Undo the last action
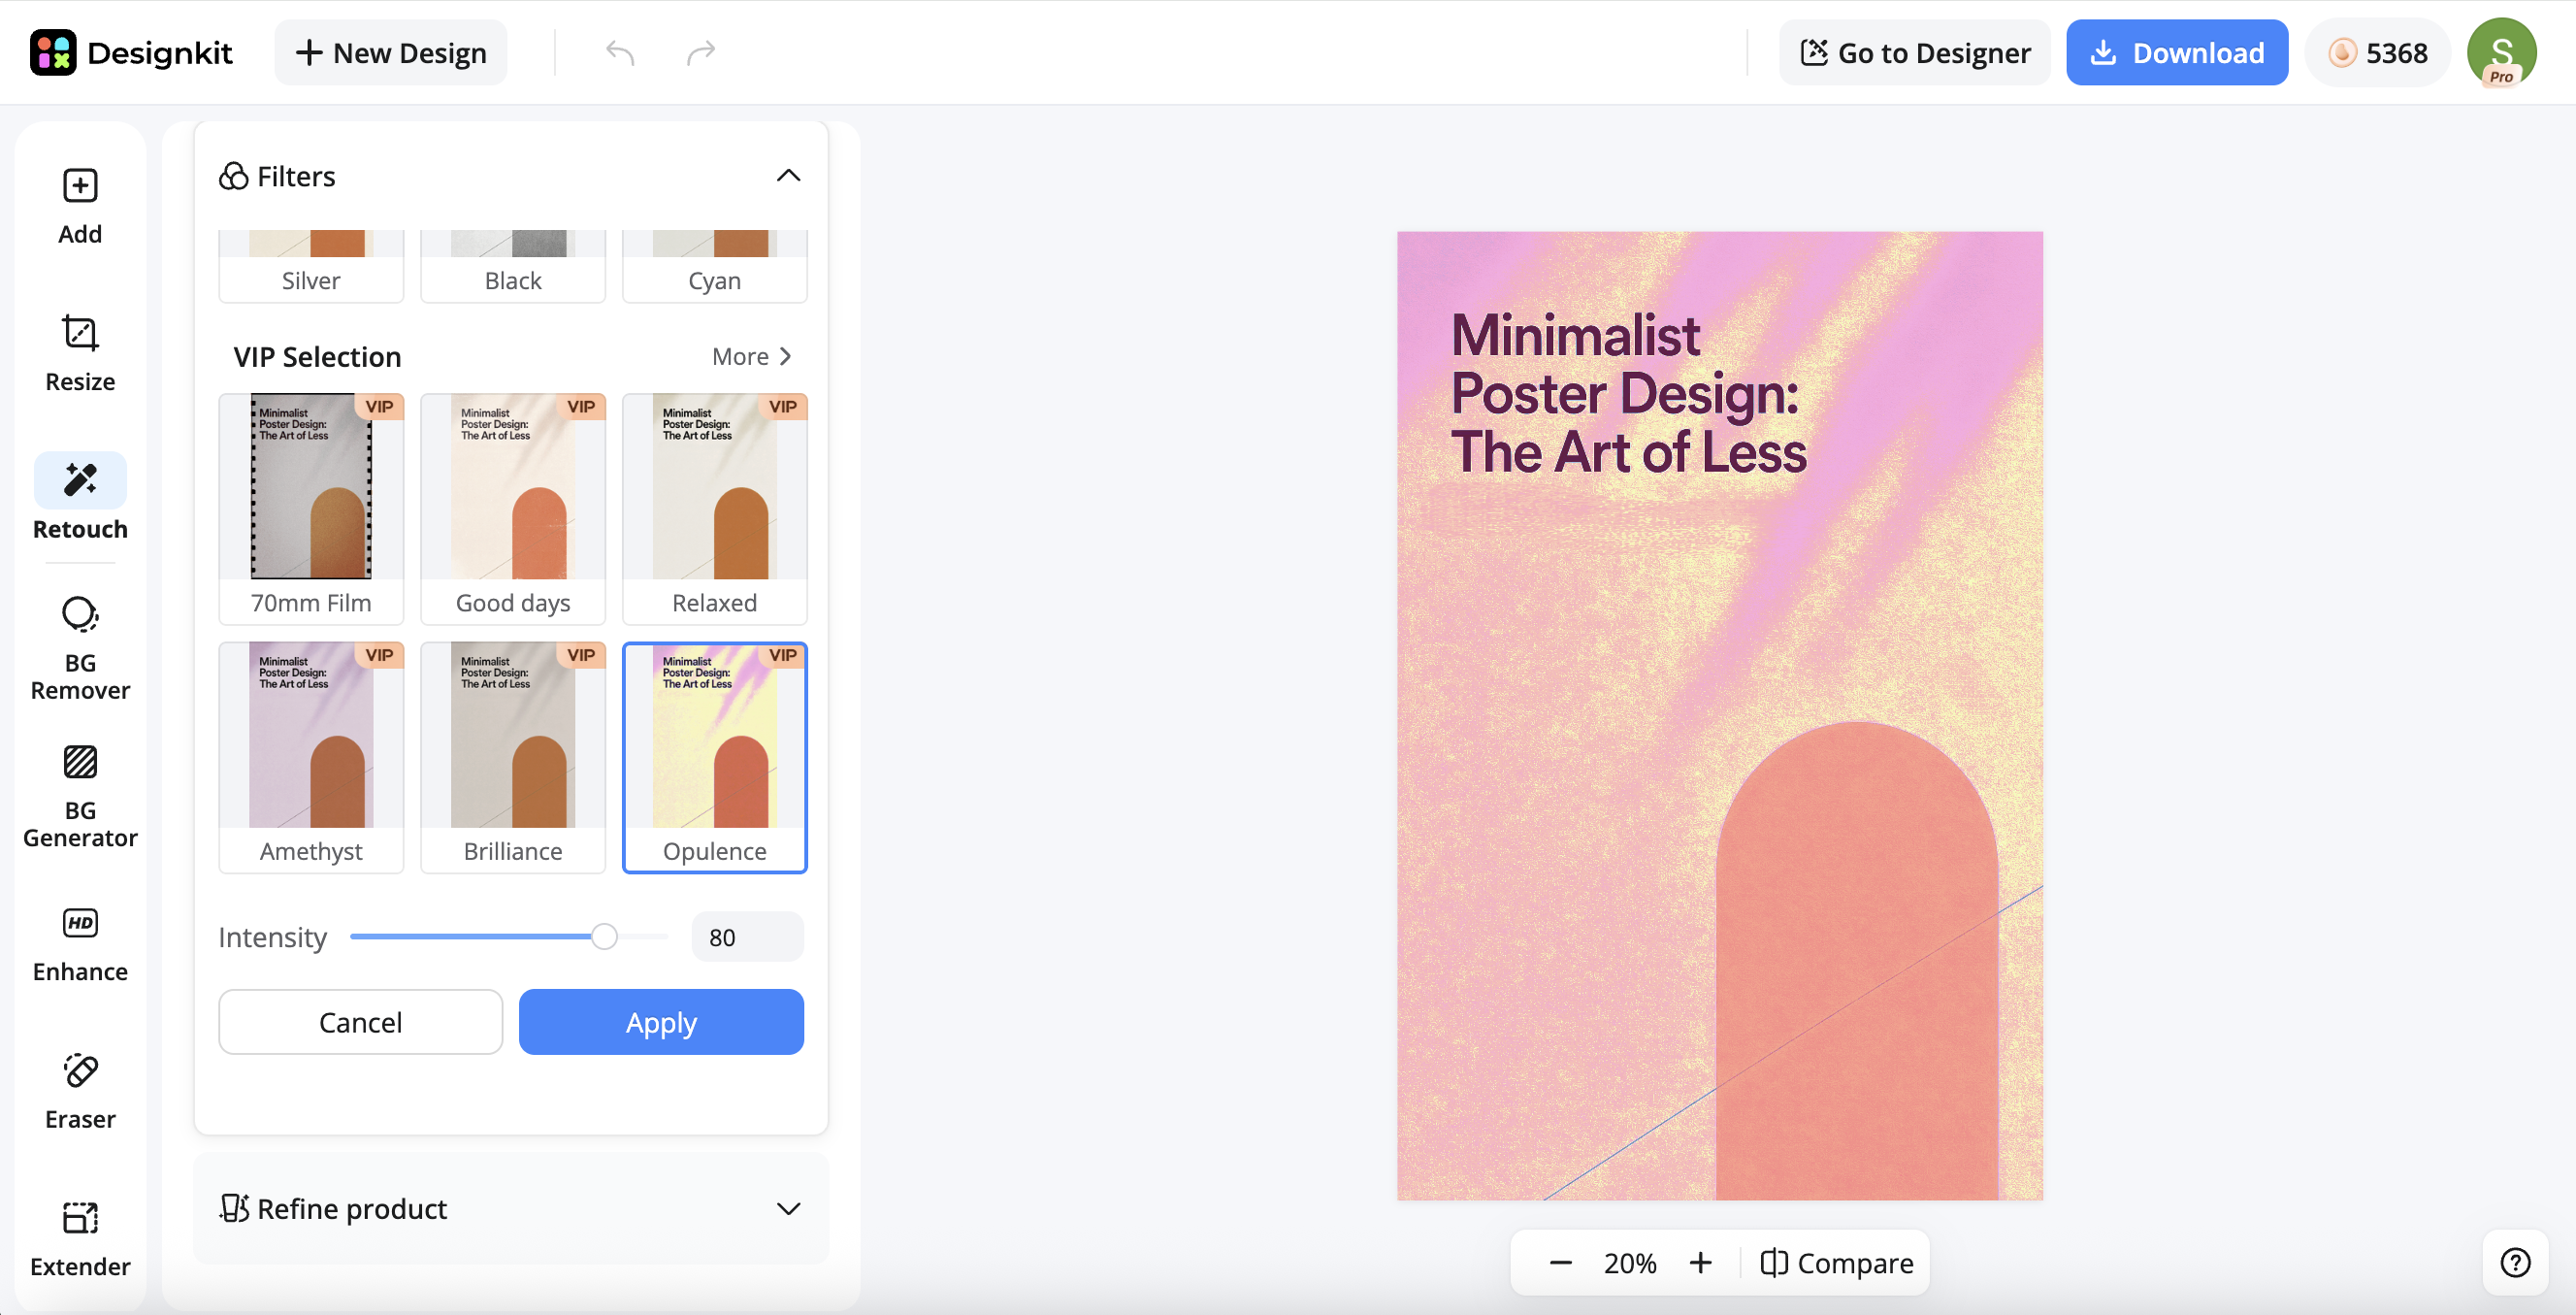Image resolution: width=2576 pixels, height=1315 pixels. click(x=620, y=53)
